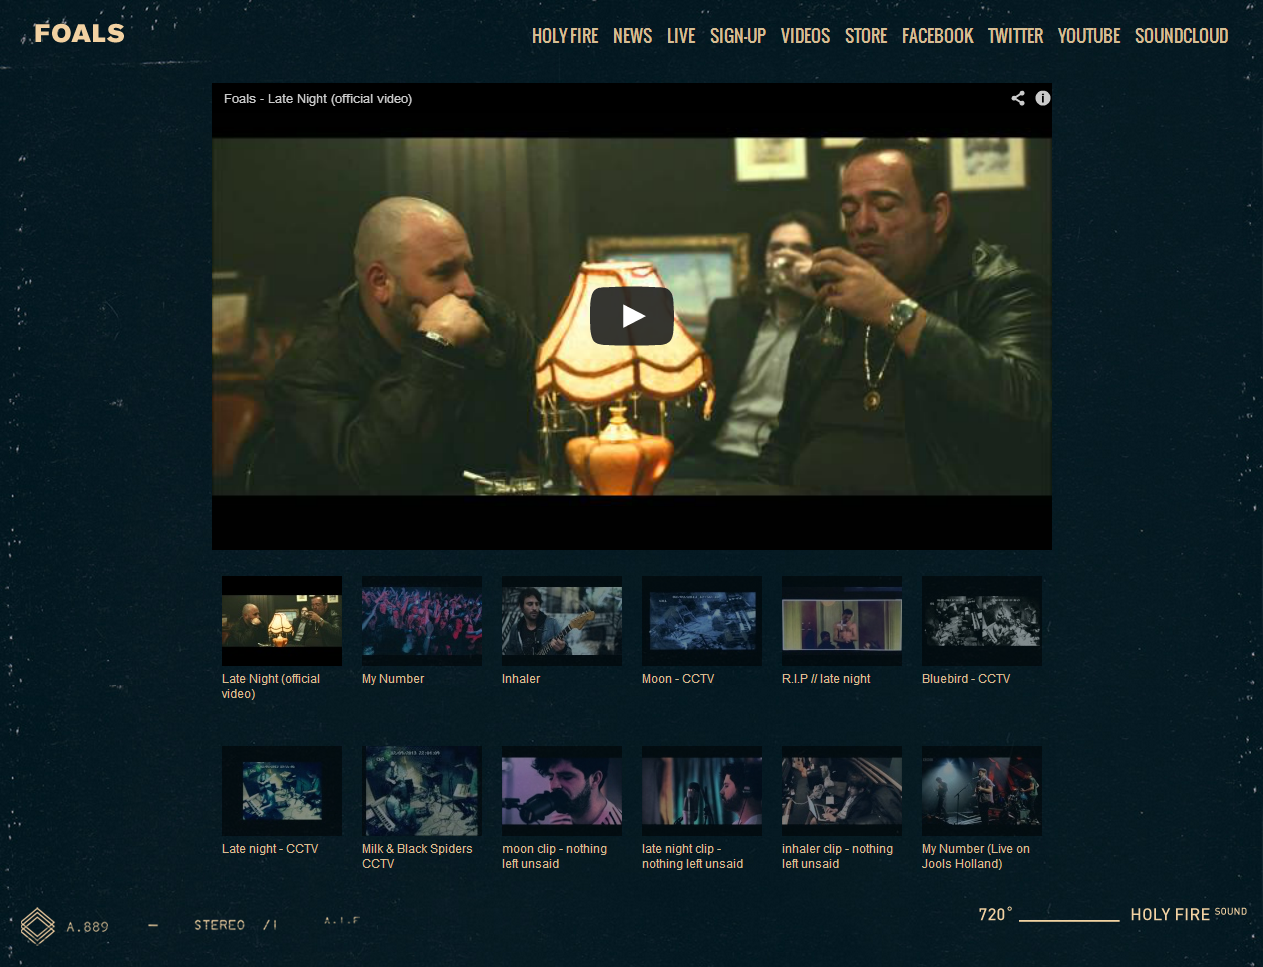Click the 'Late Night (official video)' caption
1263x967 pixels.
tap(271, 686)
